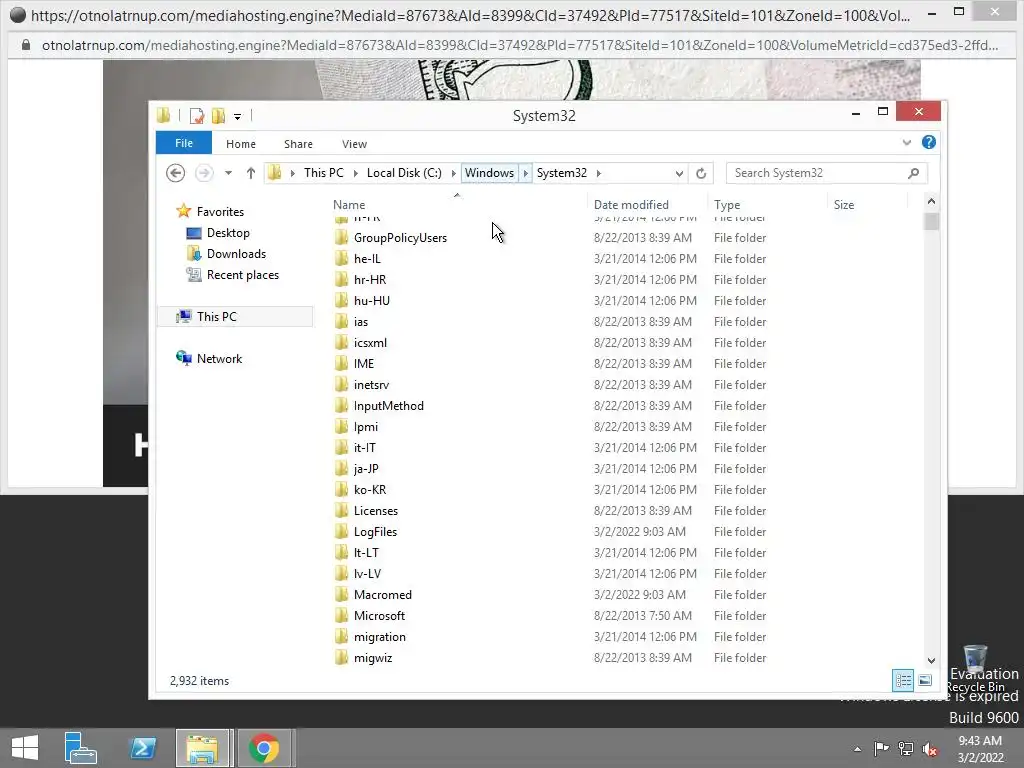
Task: Click the folder icon at address bar start
Action: [275, 173]
